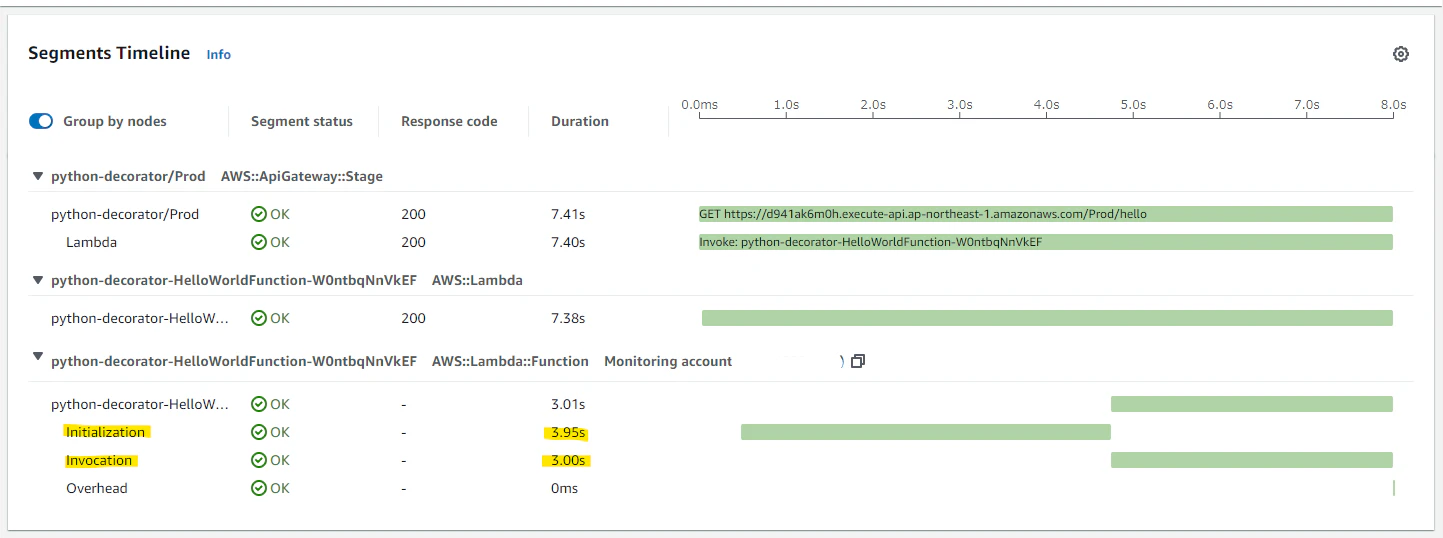Viewport: 1443px width, 538px height.
Task: Toggle the Group by nodes switch
Action: click(41, 121)
